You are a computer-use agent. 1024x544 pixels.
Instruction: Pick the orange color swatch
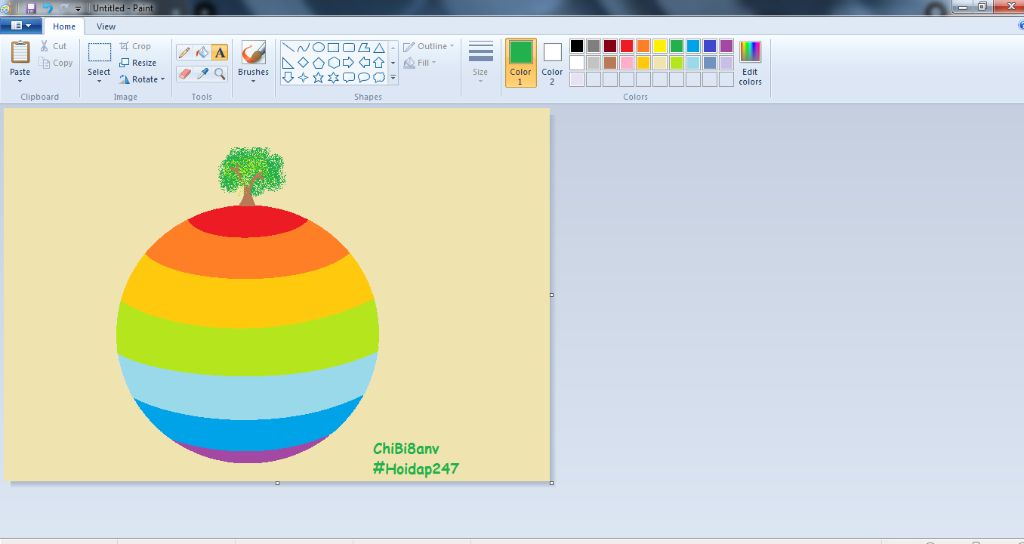643,46
